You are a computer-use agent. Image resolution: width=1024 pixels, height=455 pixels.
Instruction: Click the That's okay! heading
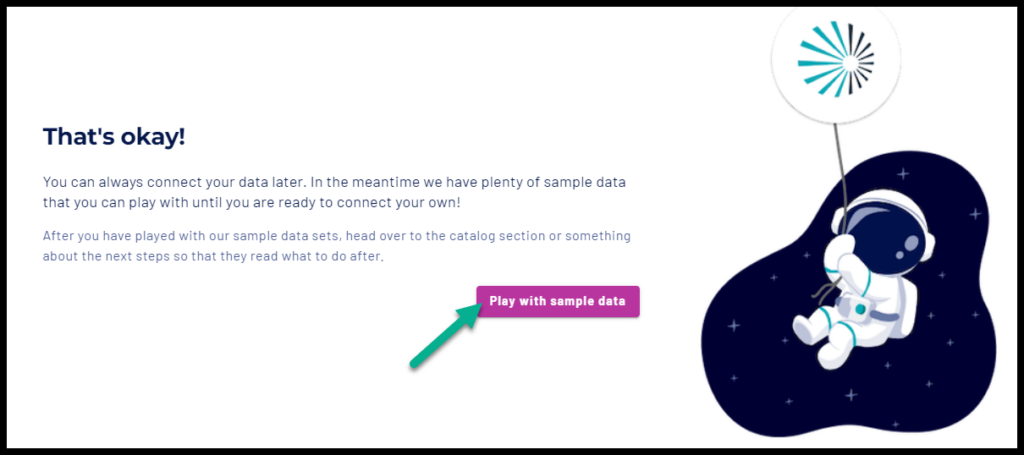pyautogui.click(x=114, y=137)
